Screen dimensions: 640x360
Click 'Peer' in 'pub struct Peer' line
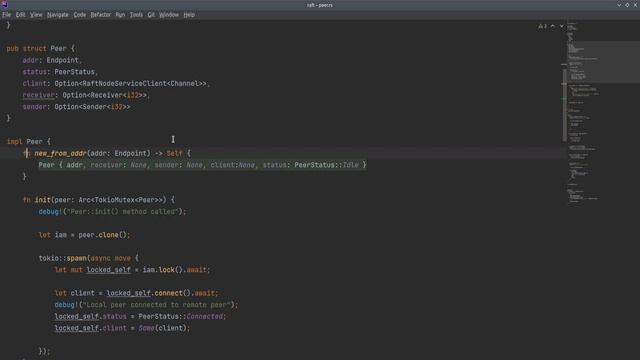[x=58, y=49]
